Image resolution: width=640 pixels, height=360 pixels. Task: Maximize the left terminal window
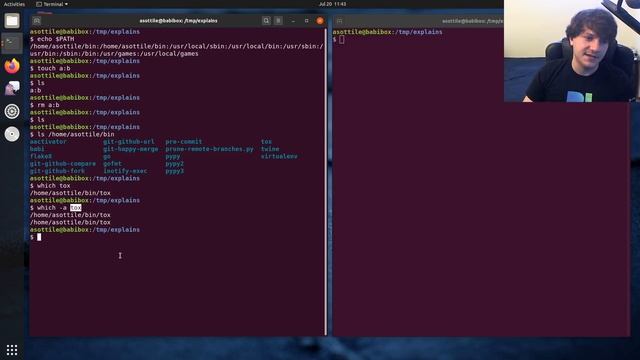(307, 20)
